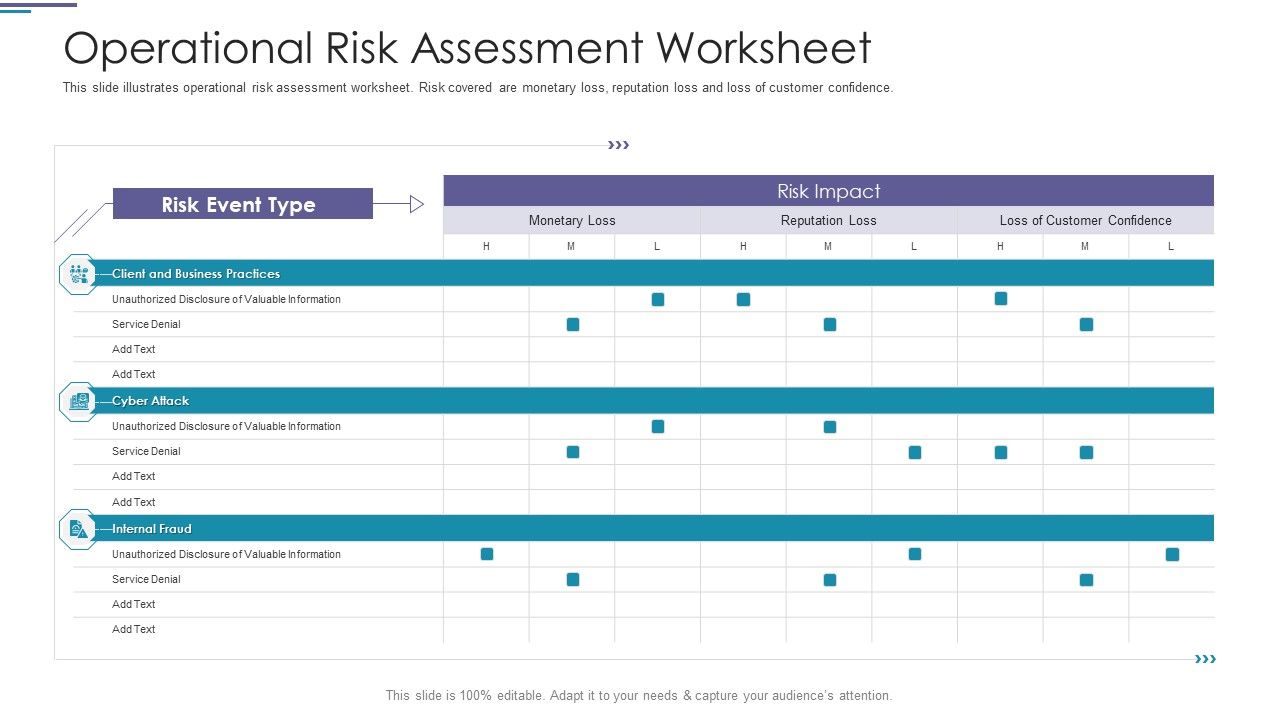The width and height of the screenshot is (1280, 720).
Task: Click Customer Confidence M marker in Internal Fraud Service Denial row
Action: pos(1087,580)
